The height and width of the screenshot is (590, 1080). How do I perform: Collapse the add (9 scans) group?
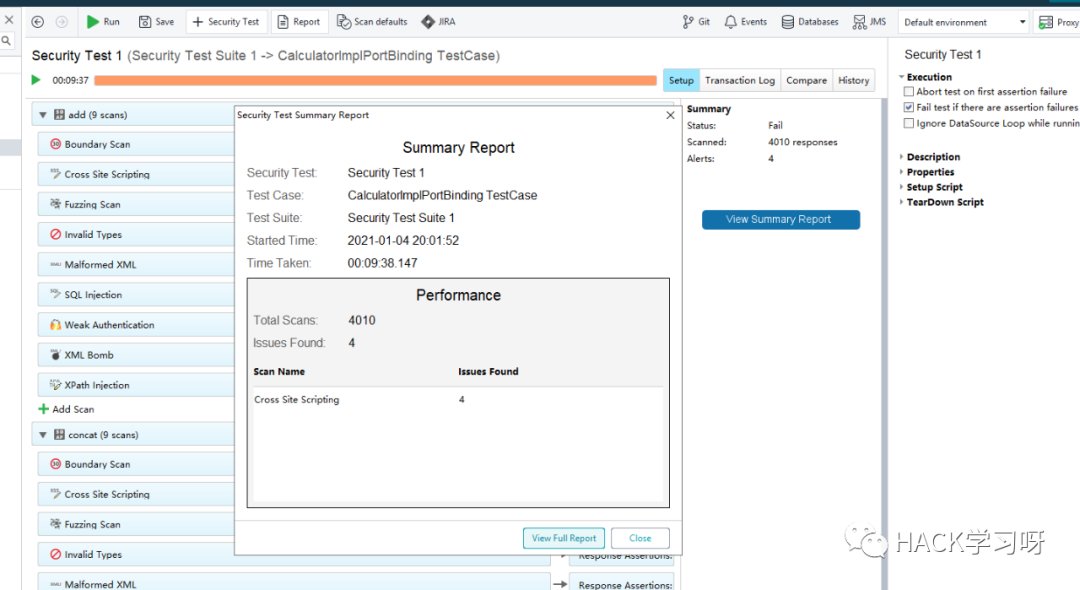click(x=43, y=115)
